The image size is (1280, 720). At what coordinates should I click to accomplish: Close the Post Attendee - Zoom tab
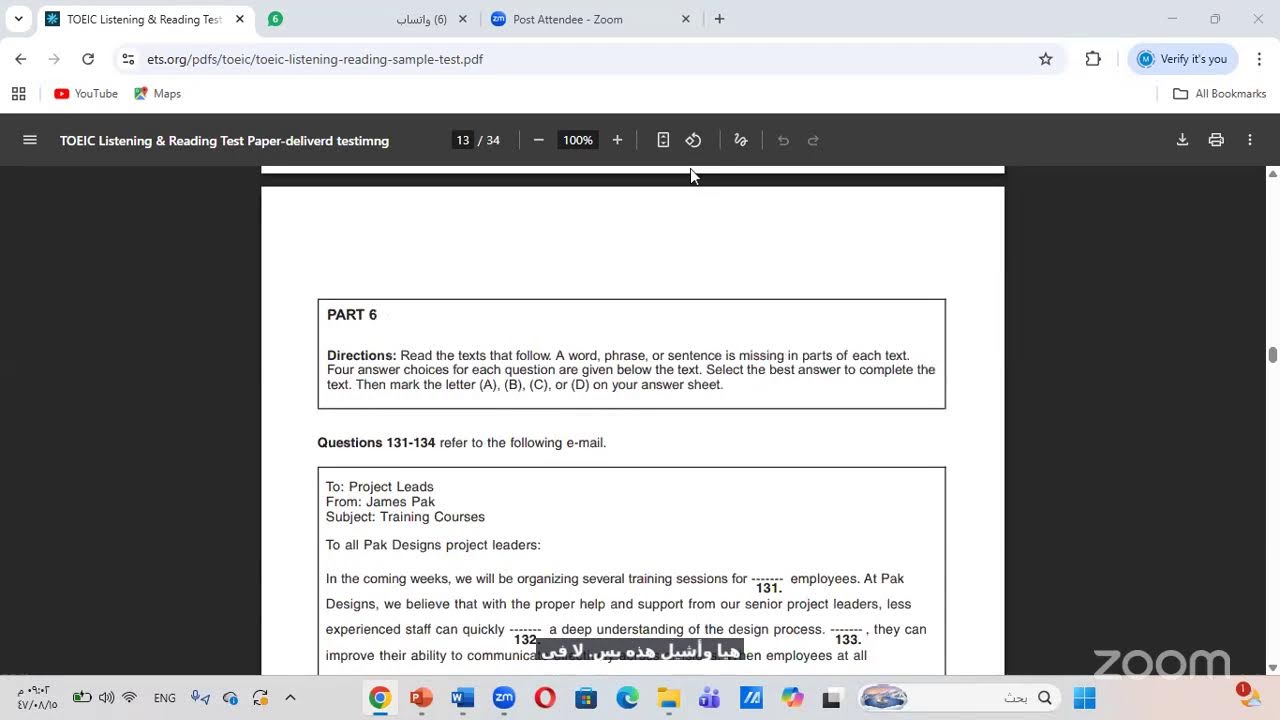pos(686,19)
